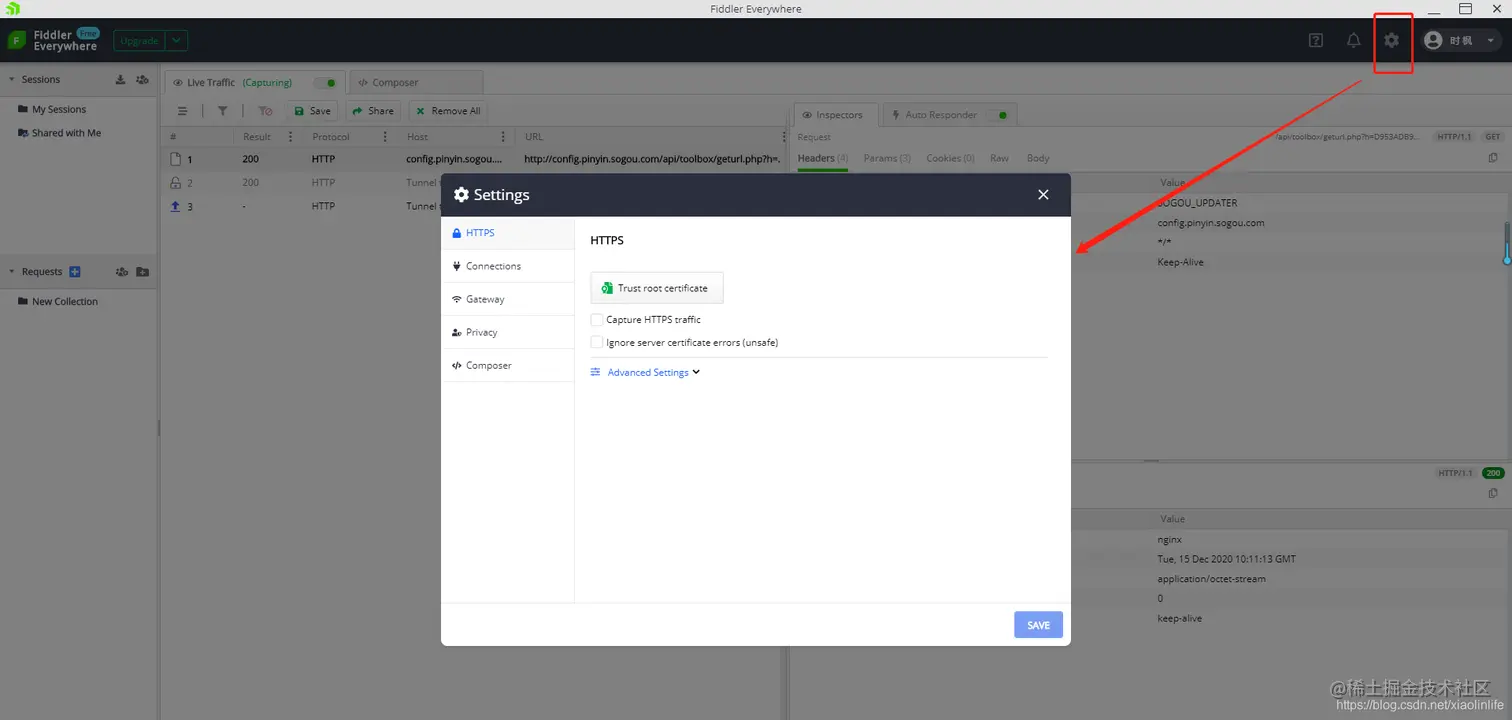Viewport: 1512px width, 720px height.
Task: Click the document icon of session 1
Action: (x=176, y=159)
